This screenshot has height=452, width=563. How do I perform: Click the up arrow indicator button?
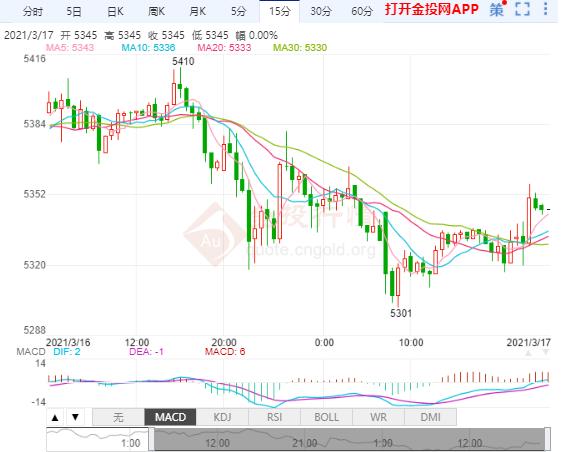coord(55,417)
